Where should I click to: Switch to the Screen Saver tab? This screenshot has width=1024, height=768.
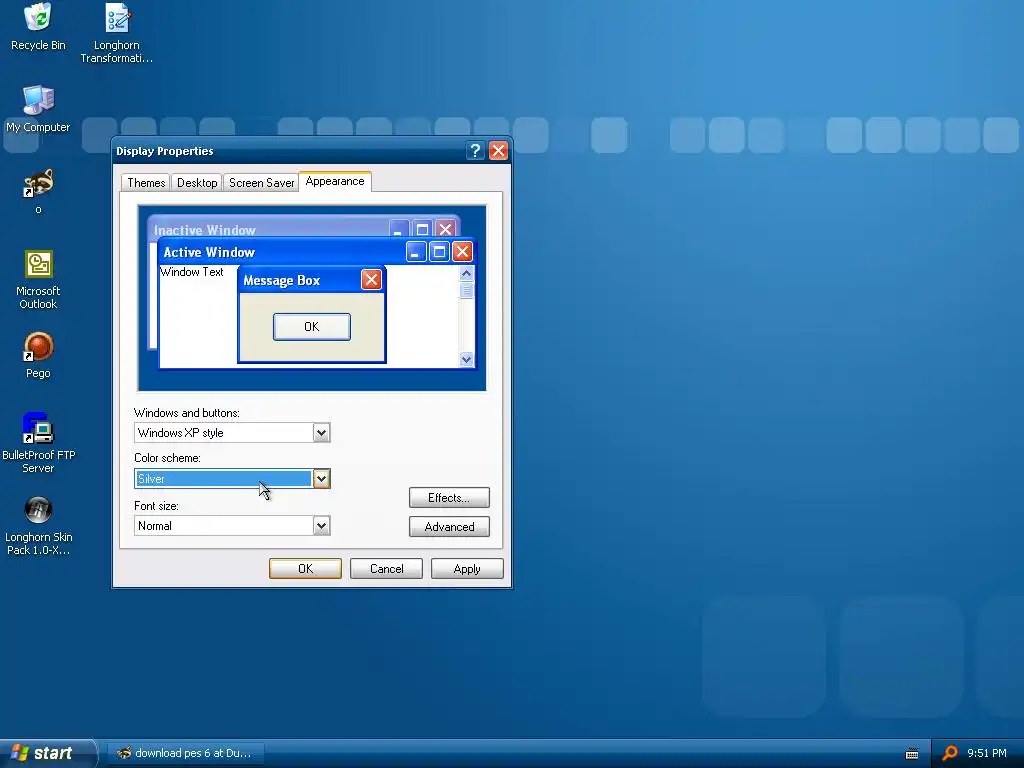(x=261, y=183)
